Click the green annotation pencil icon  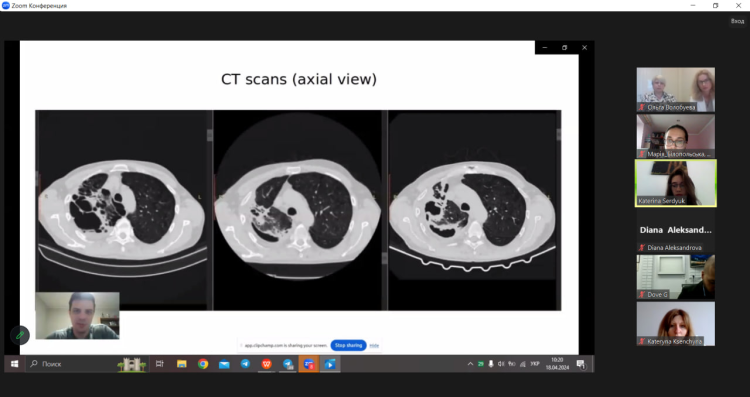[x=20, y=335]
